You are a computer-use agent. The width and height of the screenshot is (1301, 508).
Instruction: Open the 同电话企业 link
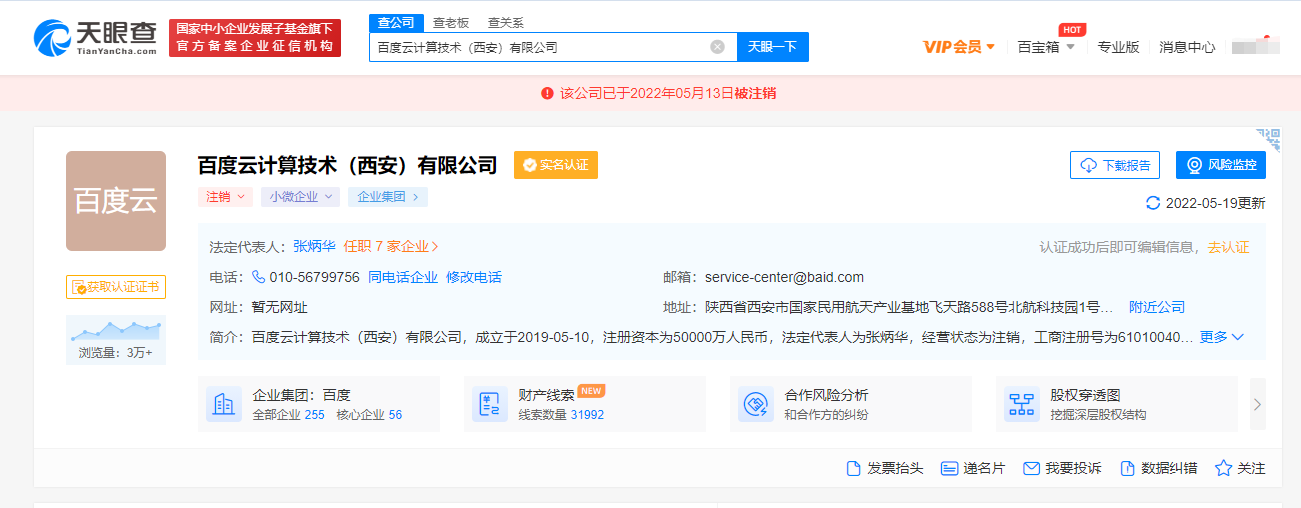403,277
